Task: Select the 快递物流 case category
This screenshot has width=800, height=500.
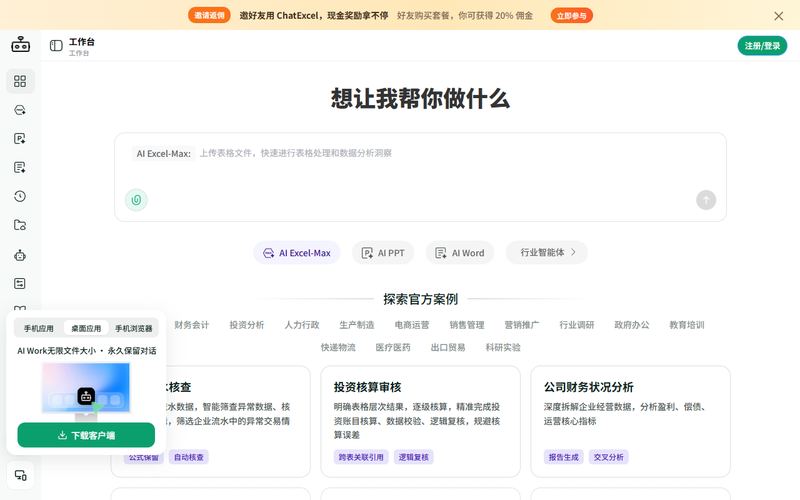Action: pos(338,347)
